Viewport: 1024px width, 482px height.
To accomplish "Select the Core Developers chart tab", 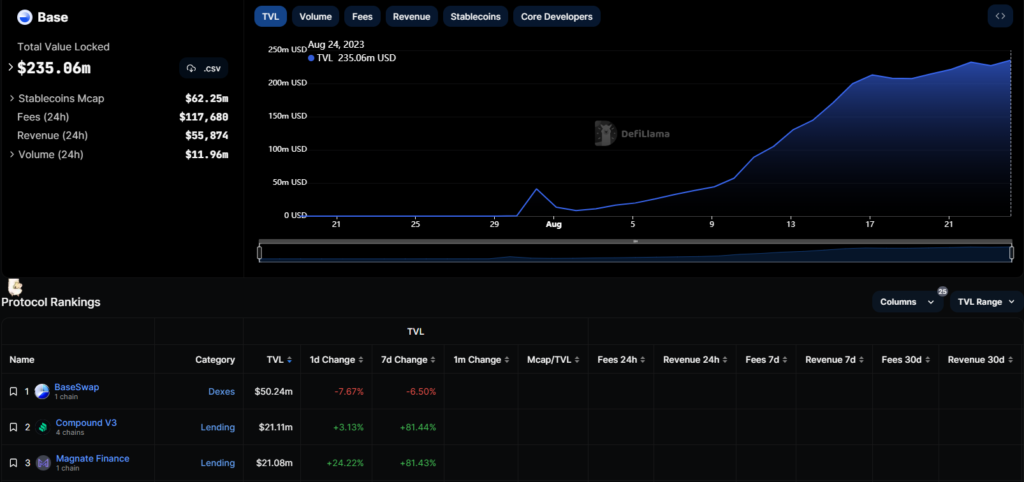I will 557,17.
